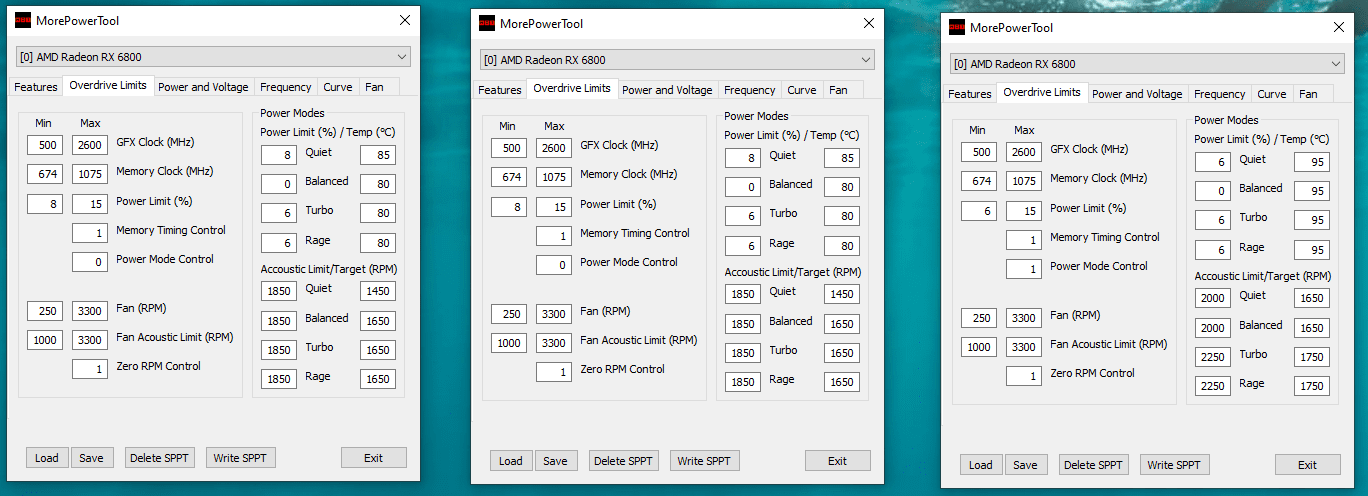The width and height of the screenshot is (1368, 496).
Task: Click Save button in left window
Action: (x=91, y=458)
